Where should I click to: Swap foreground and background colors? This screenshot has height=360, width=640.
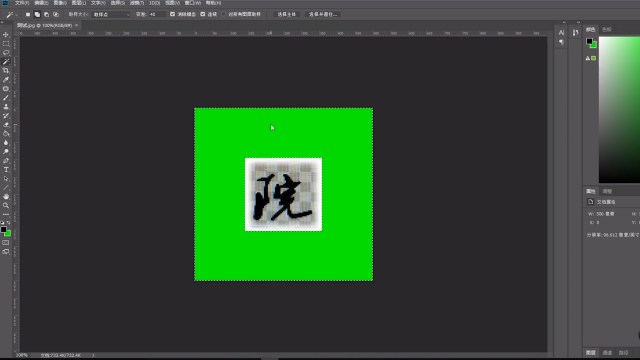click(x=9, y=222)
